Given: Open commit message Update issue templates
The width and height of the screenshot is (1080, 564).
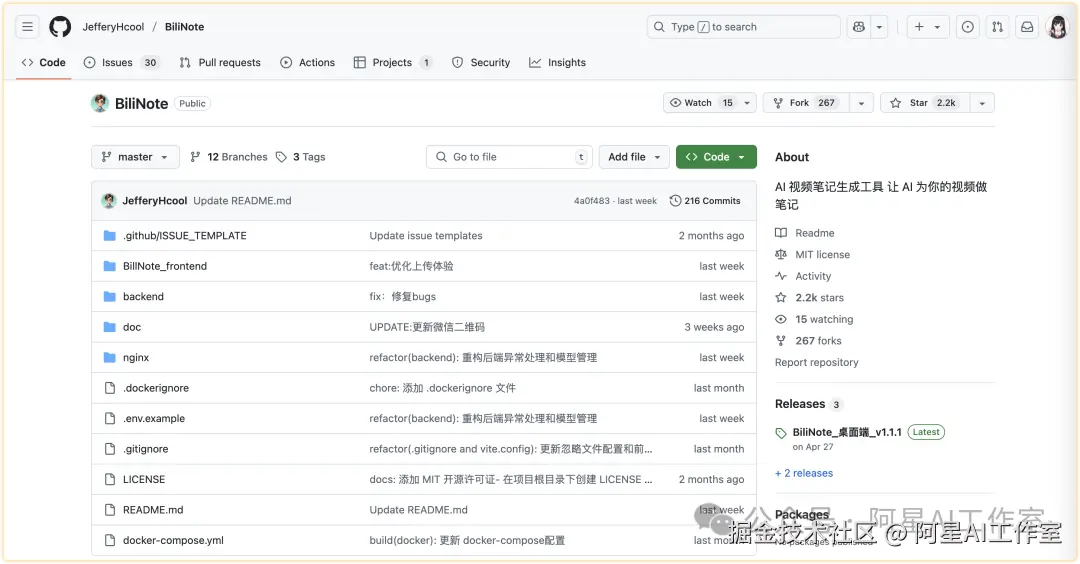Looking at the screenshot, I should [x=426, y=236].
